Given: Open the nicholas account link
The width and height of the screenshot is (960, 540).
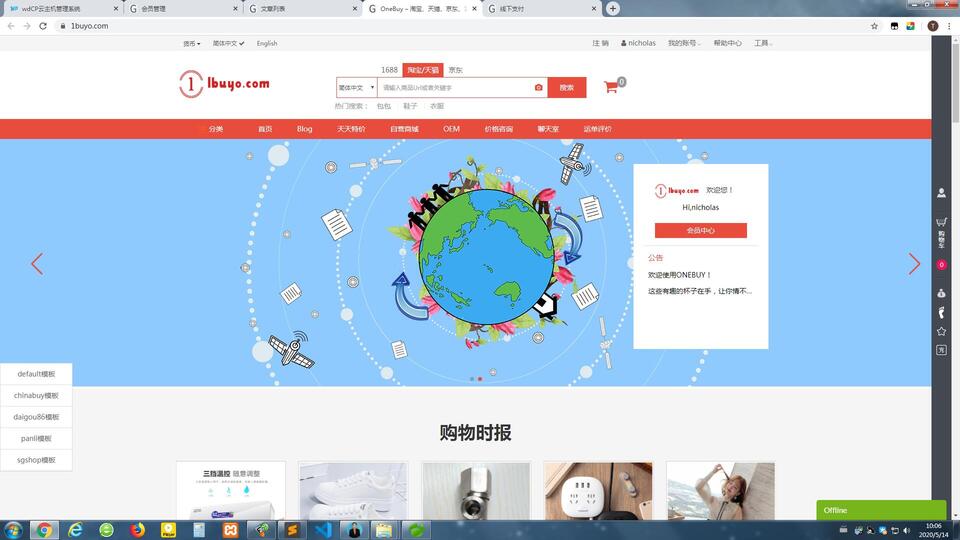Looking at the screenshot, I should coord(638,43).
